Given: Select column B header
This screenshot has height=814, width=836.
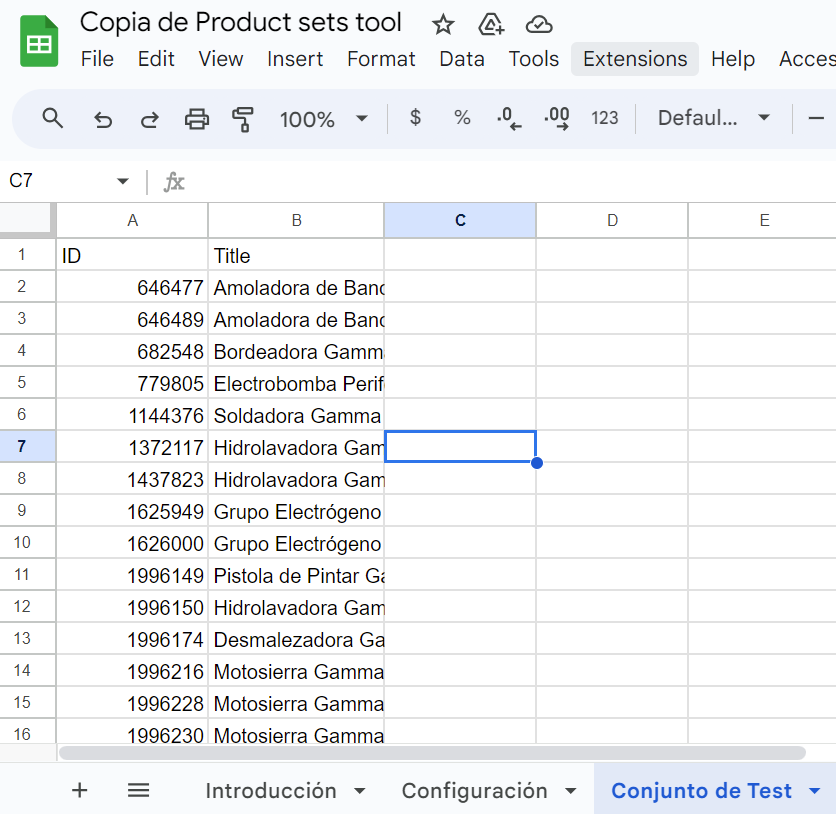Looking at the screenshot, I should click(296, 220).
